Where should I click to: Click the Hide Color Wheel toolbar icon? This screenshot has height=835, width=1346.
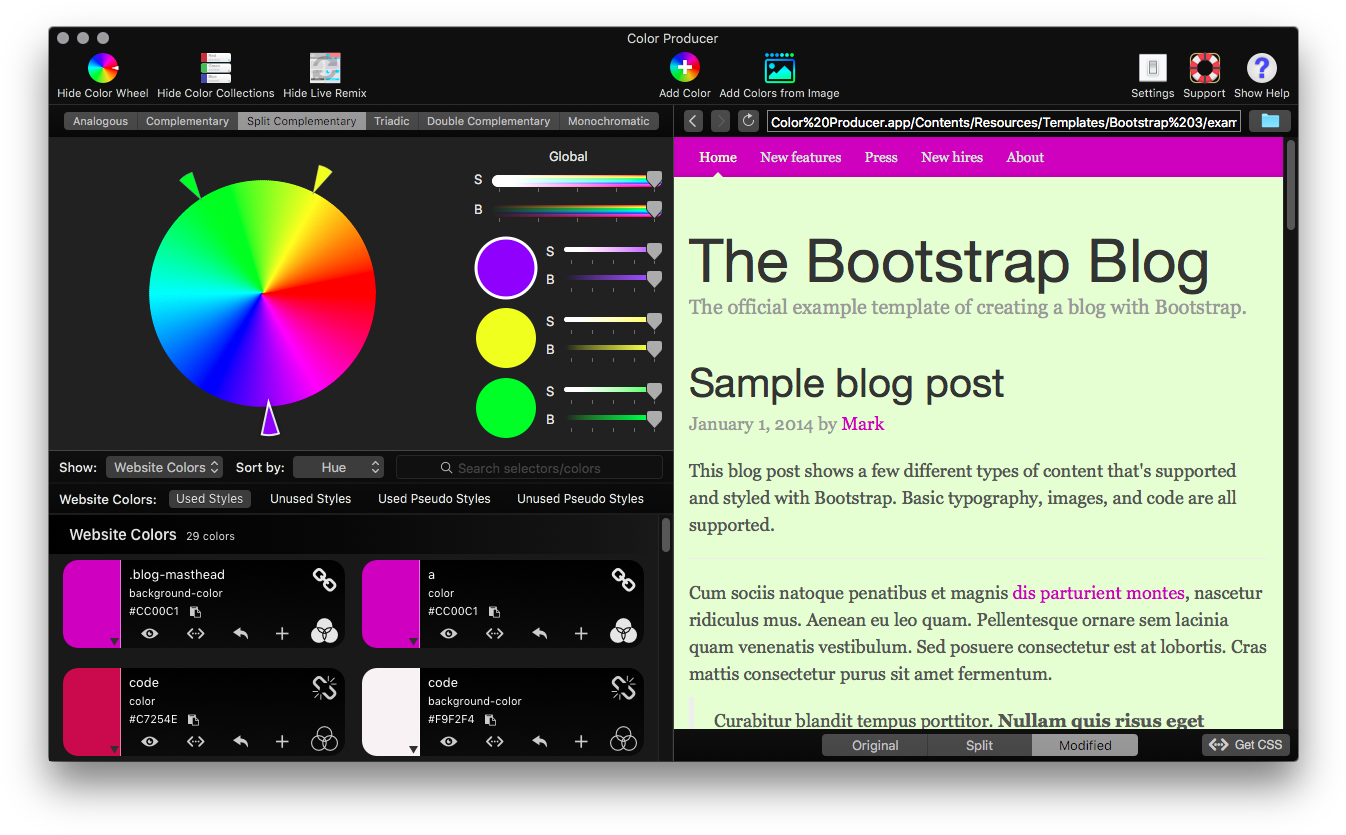click(103, 68)
